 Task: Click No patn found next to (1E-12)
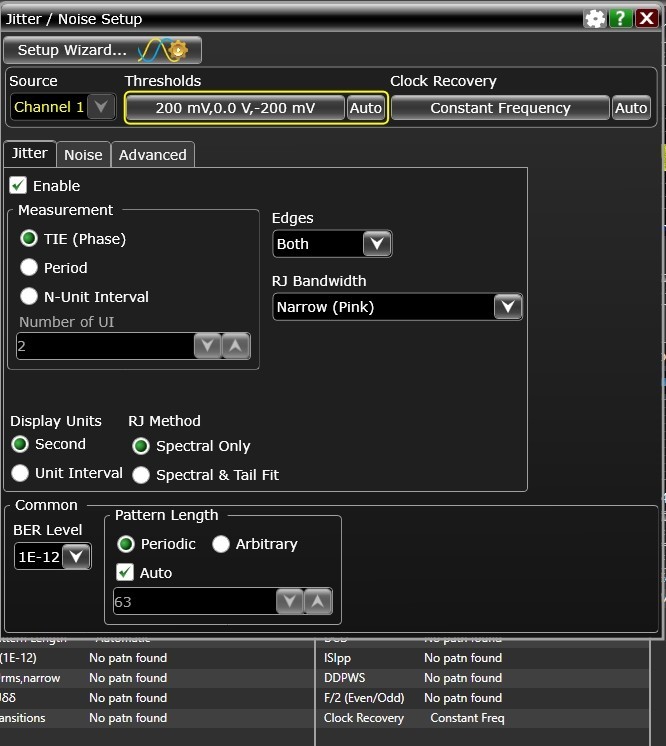pyautogui.click(x=128, y=658)
